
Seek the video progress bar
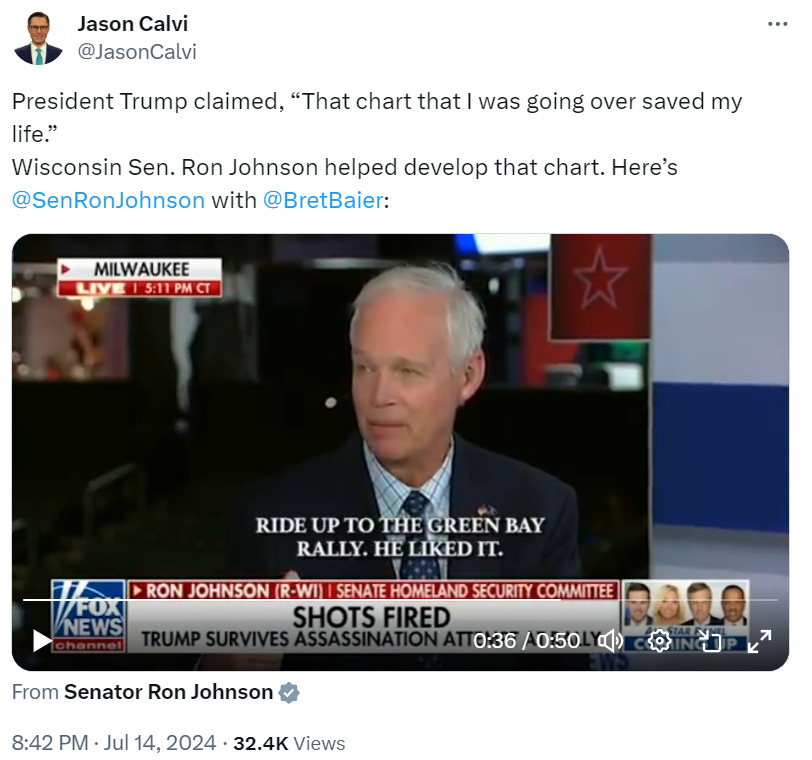pyautogui.click(x=400, y=600)
